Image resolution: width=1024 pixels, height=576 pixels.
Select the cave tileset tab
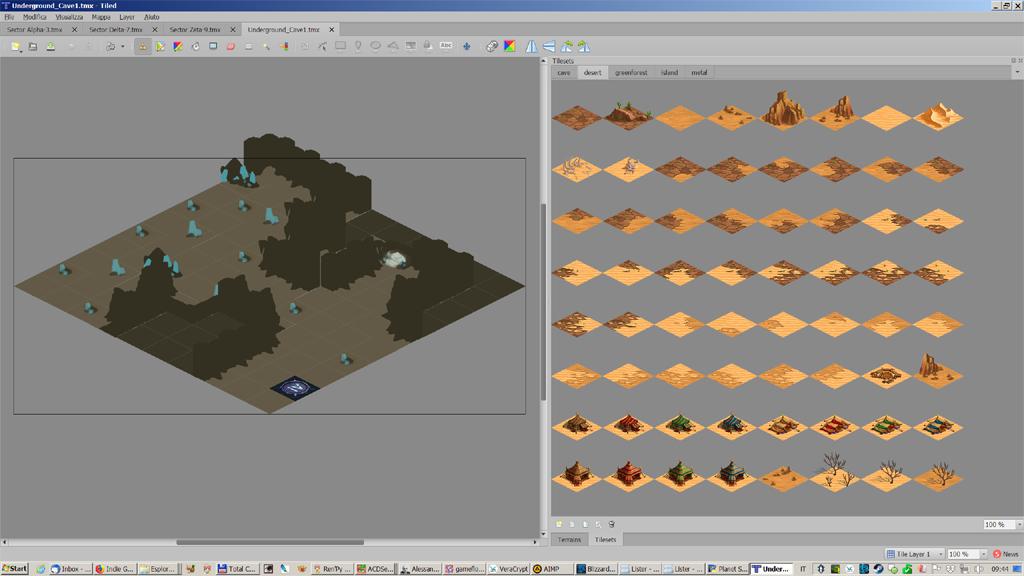564,72
